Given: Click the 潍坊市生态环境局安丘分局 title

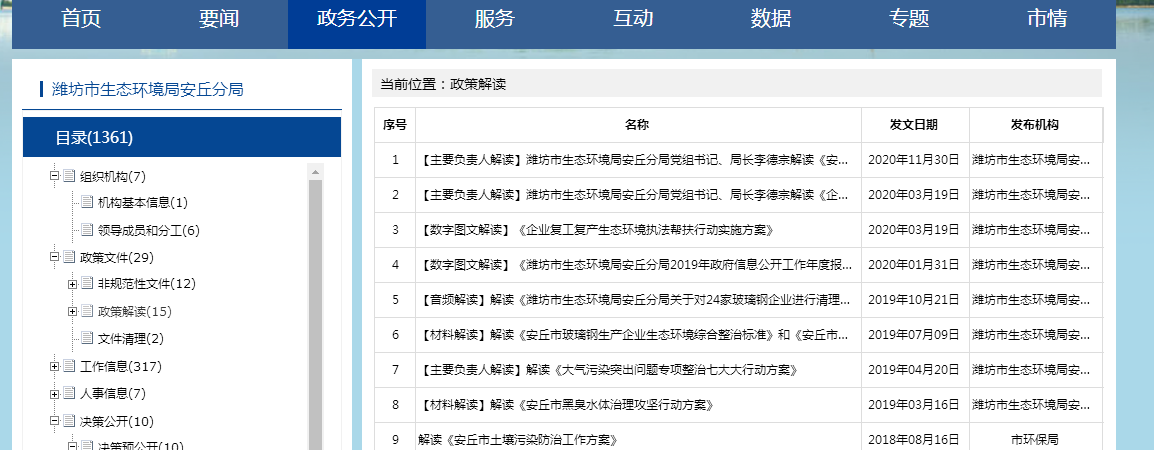Looking at the screenshot, I should pyautogui.click(x=147, y=90).
